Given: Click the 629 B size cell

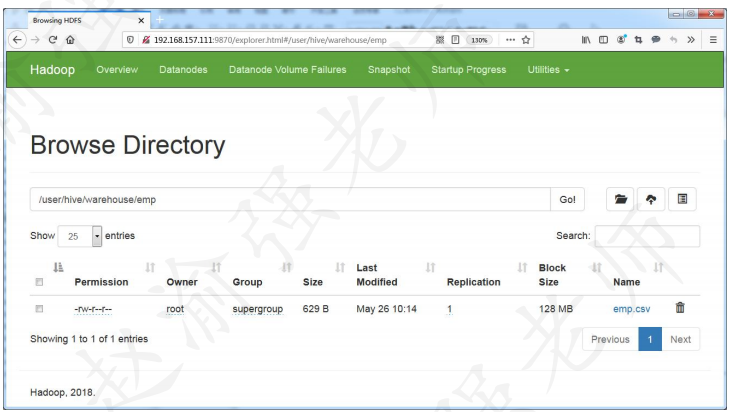Looking at the screenshot, I should point(316,309).
